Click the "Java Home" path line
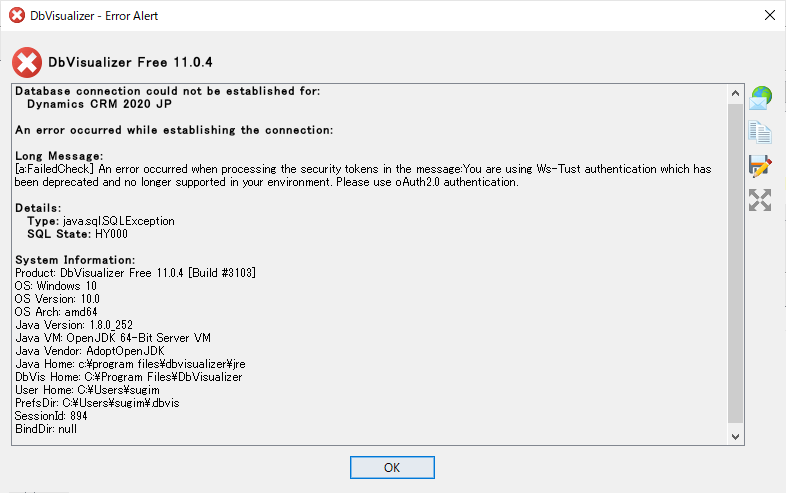The height and width of the screenshot is (493, 786). [x=130, y=364]
